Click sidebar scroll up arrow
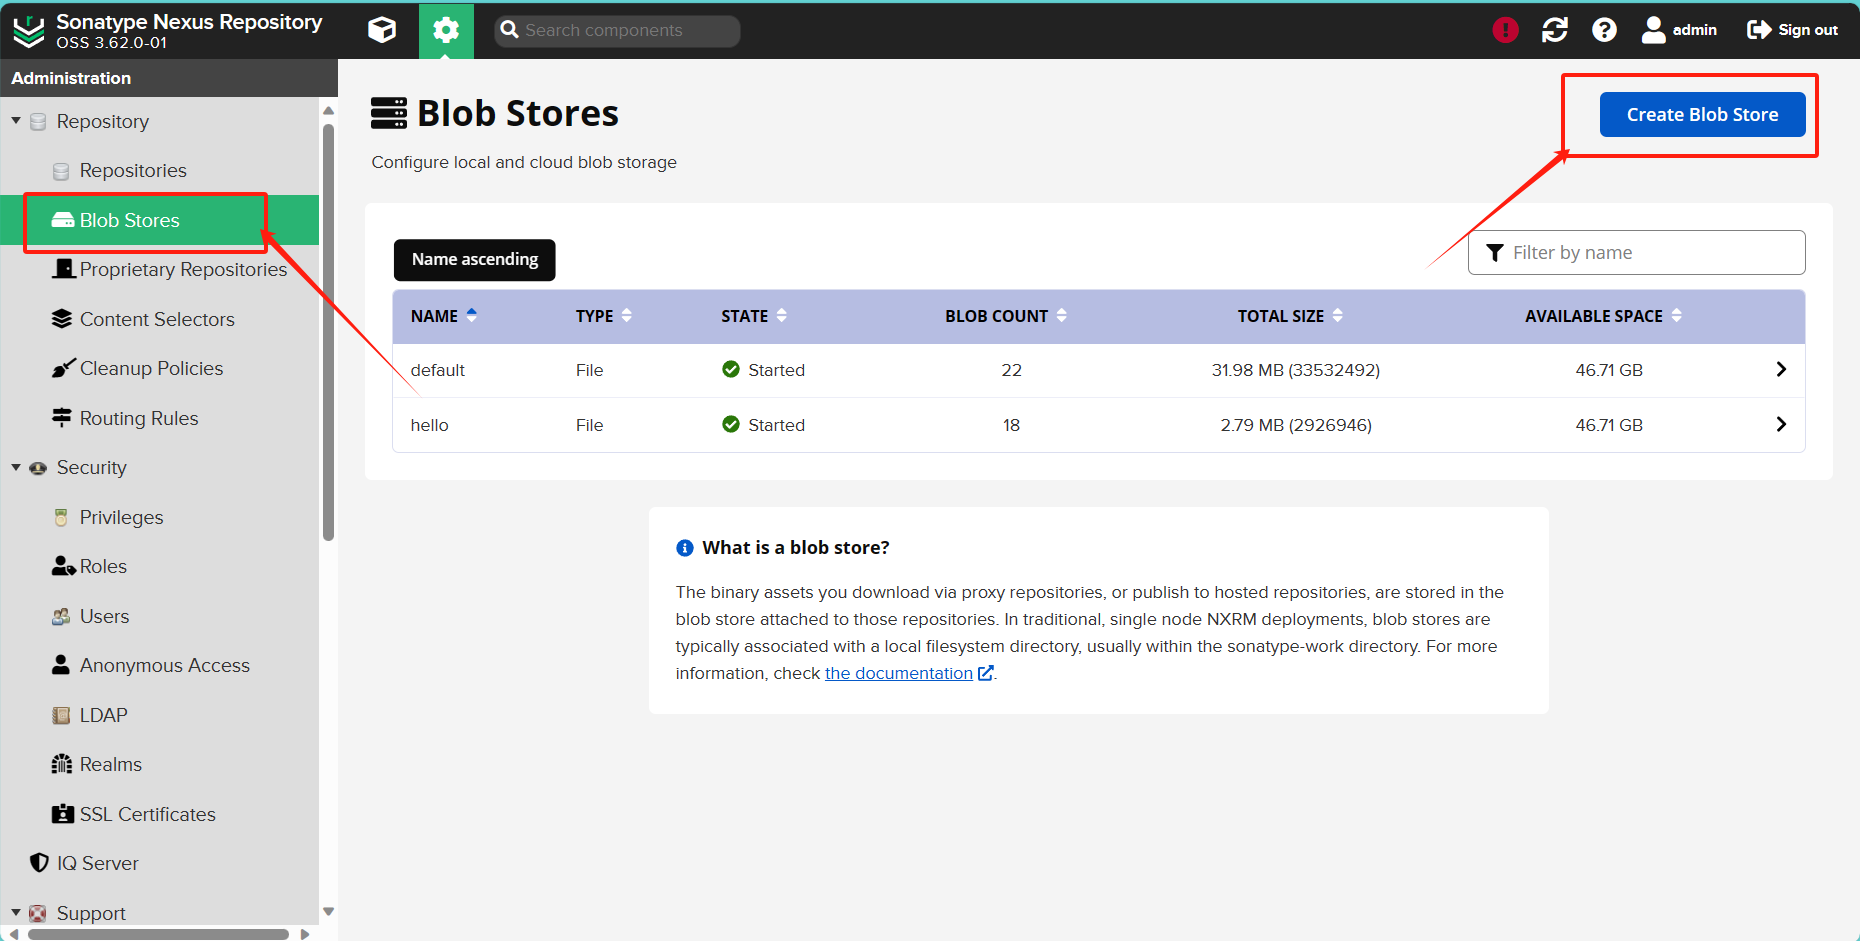Viewport: 1860px width, 941px height. [328, 109]
